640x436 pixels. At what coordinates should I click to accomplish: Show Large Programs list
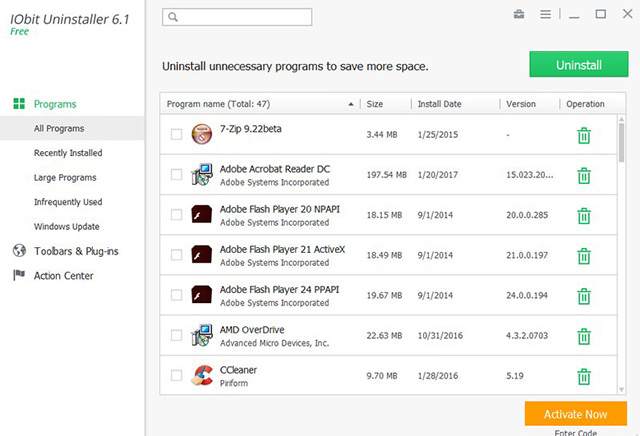[x=65, y=178]
